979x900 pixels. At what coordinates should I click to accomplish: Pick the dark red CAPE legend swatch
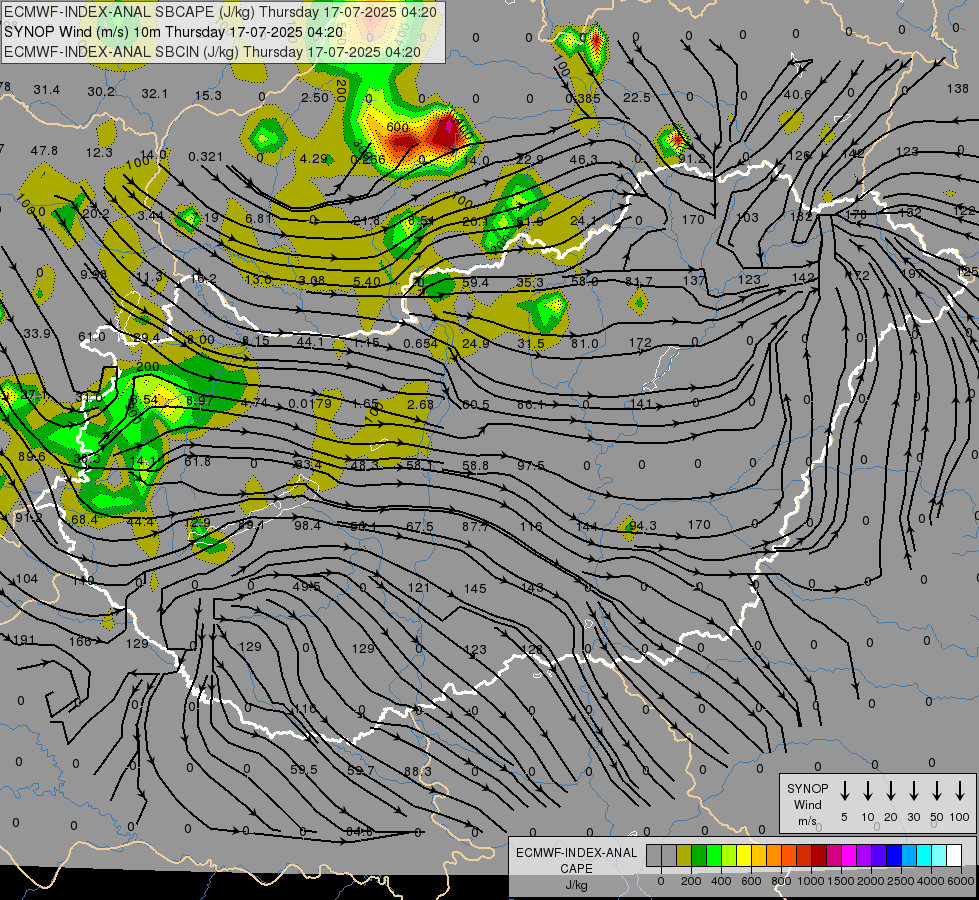click(819, 855)
